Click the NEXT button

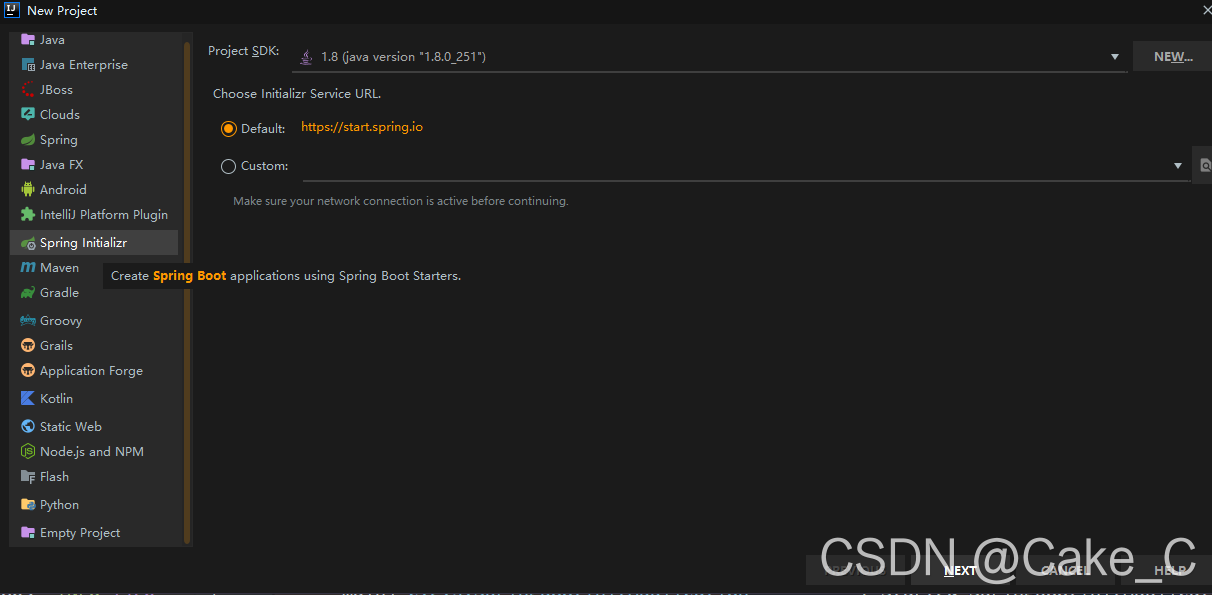pos(960,570)
